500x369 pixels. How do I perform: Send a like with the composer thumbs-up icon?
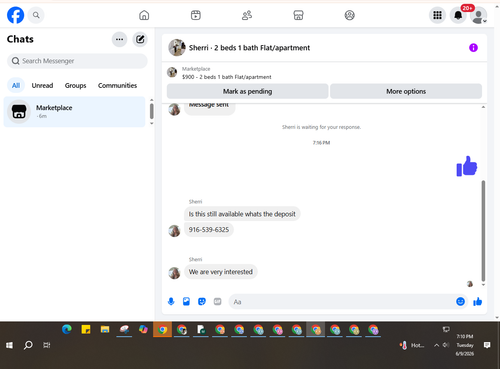[478, 302]
